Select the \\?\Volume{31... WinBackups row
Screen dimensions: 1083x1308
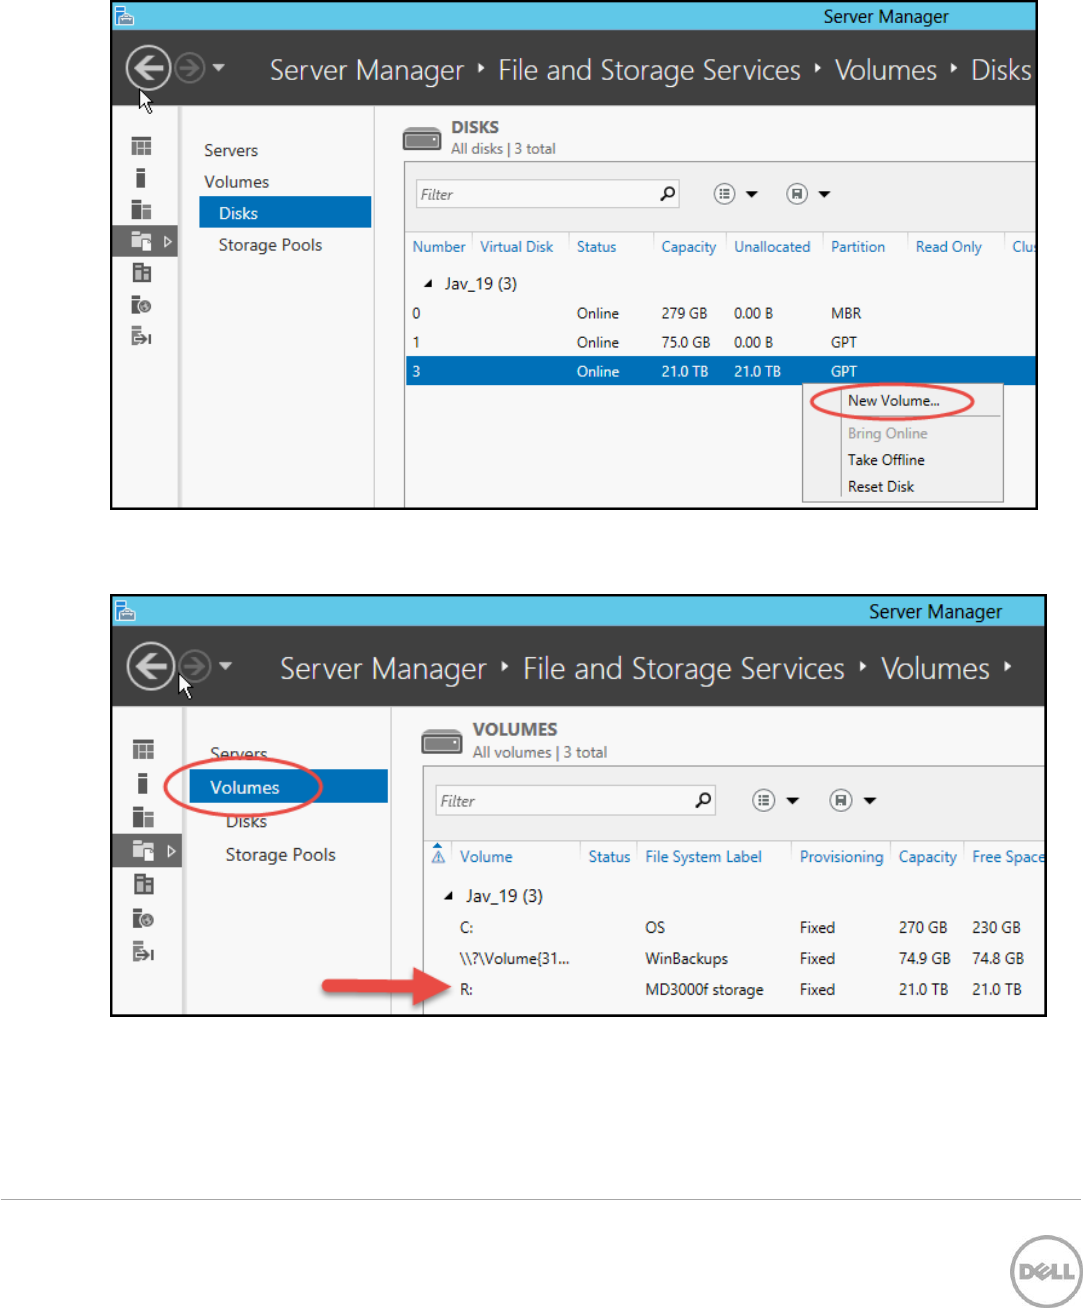coord(734,959)
